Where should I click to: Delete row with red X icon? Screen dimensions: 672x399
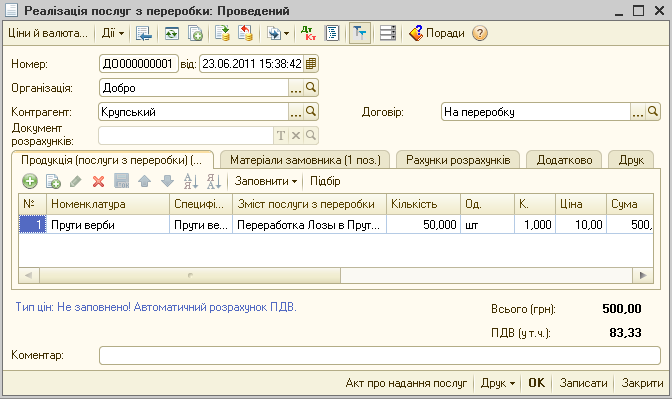(x=99, y=181)
